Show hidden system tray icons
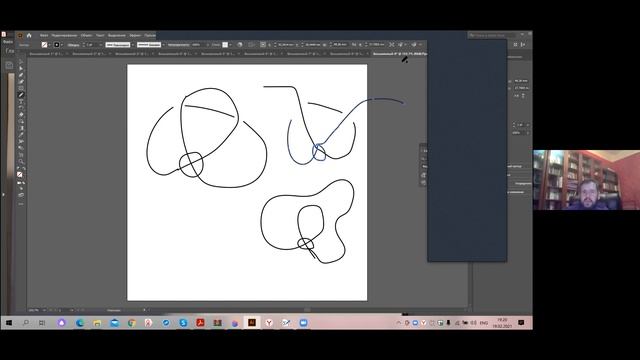Viewport: 640px width, 360px height. click(399, 323)
